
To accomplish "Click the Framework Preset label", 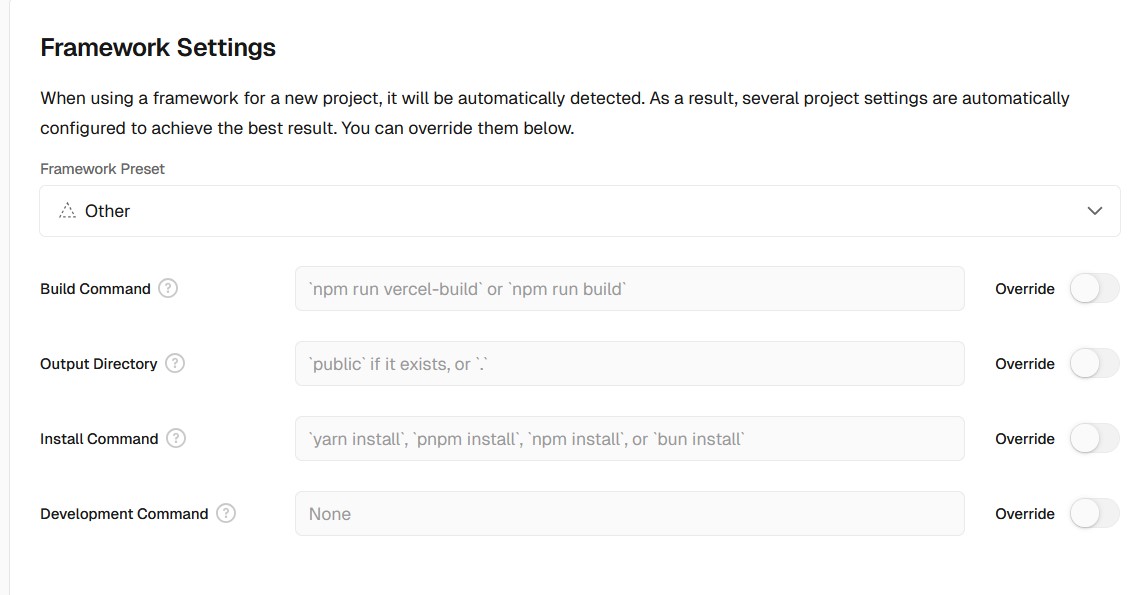I will (102, 169).
